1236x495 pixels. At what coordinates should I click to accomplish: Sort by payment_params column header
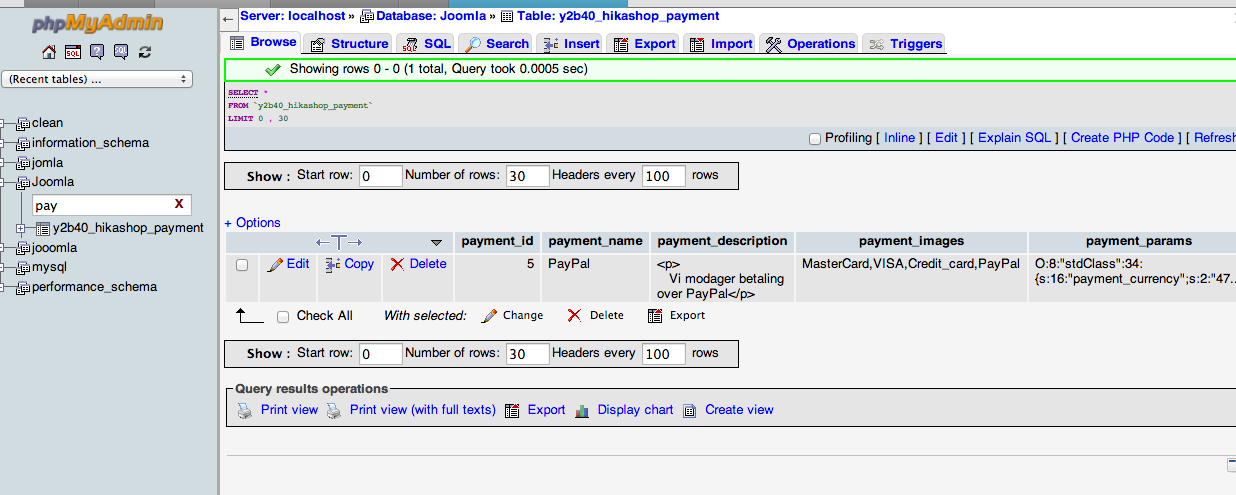[x=1138, y=241]
